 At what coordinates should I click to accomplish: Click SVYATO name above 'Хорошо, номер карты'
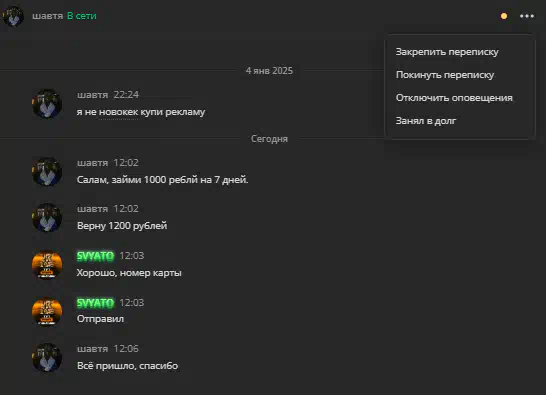(x=95, y=256)
